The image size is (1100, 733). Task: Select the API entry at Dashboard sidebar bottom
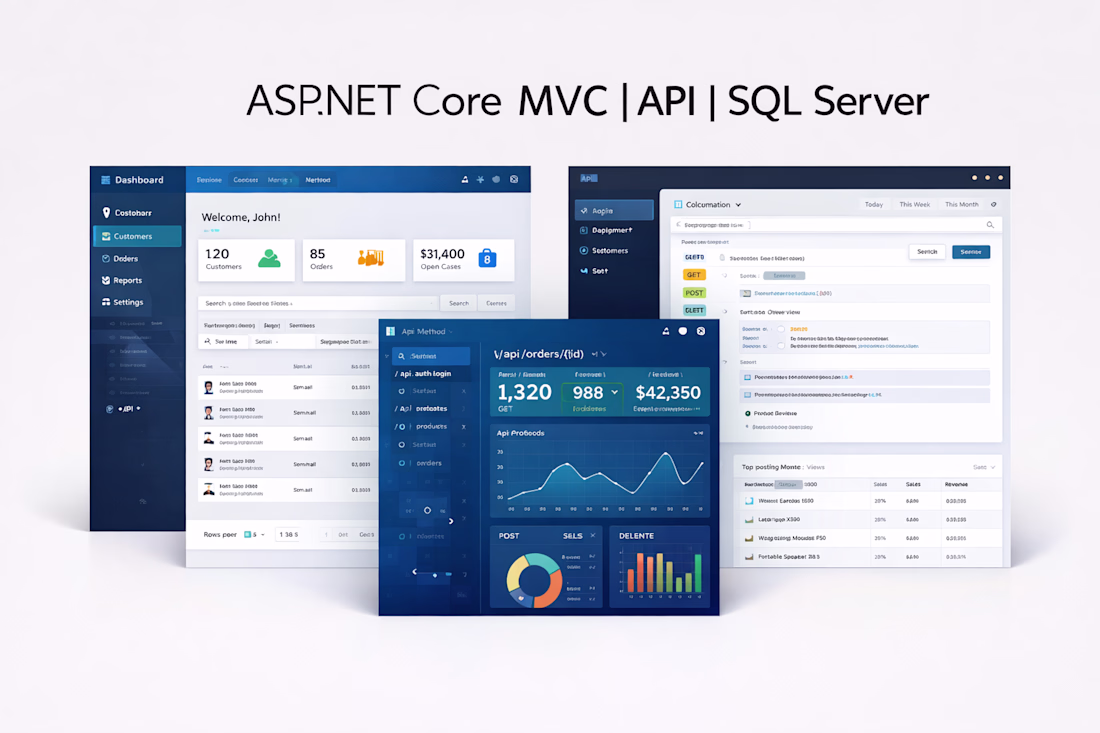[x=125, y=408]
